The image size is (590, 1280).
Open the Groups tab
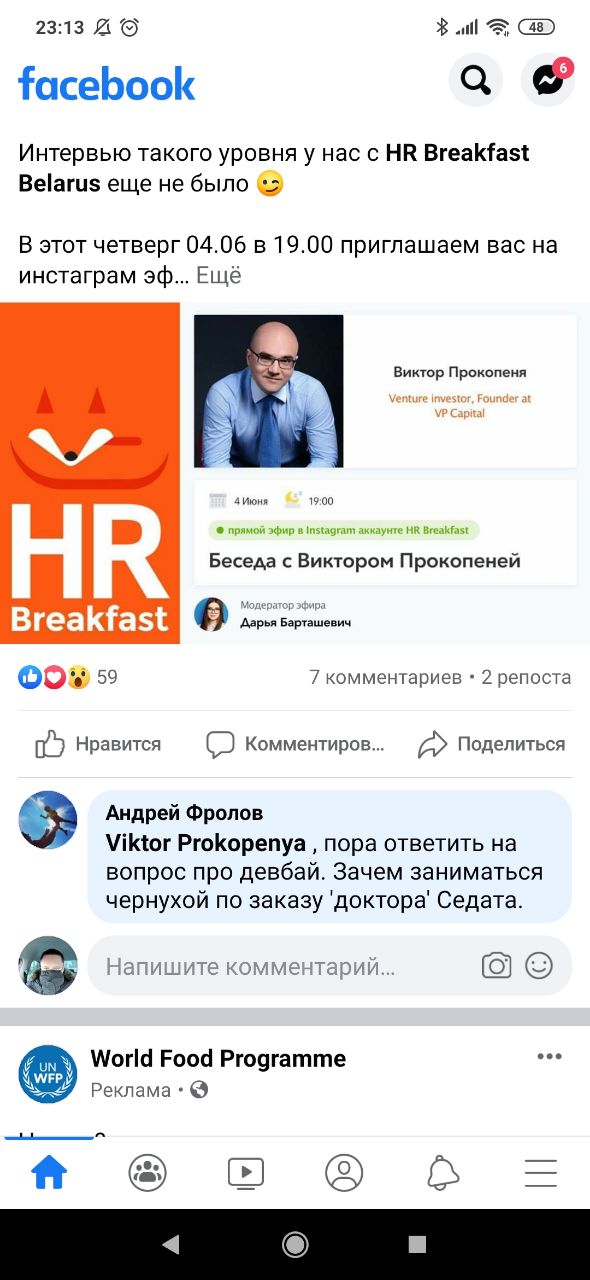(147, 1172)
